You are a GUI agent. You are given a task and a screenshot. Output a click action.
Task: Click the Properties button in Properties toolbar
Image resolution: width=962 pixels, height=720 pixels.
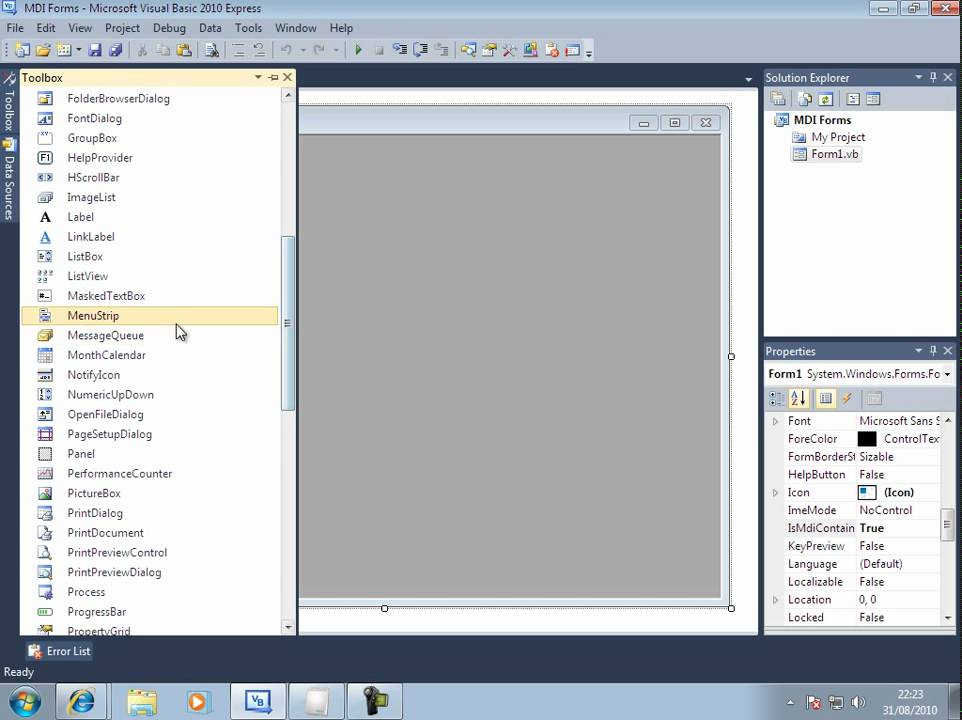(826, 399)
